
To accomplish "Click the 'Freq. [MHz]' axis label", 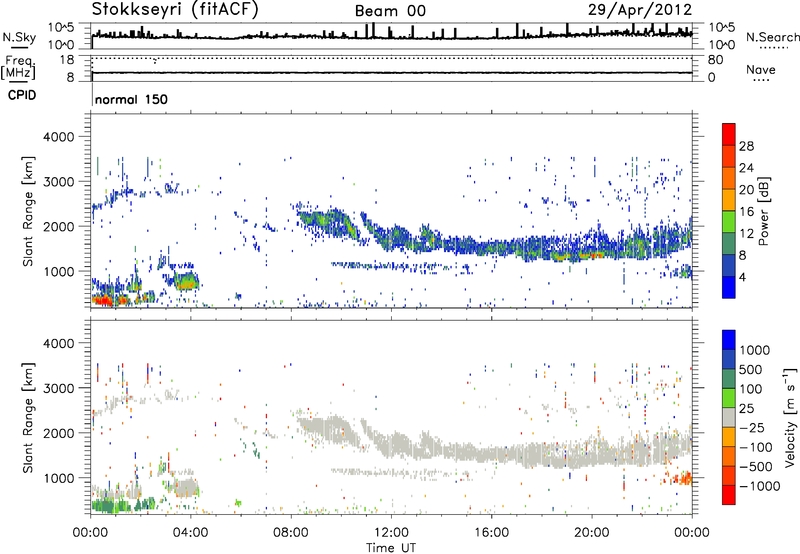I will (x=18, y=68).
